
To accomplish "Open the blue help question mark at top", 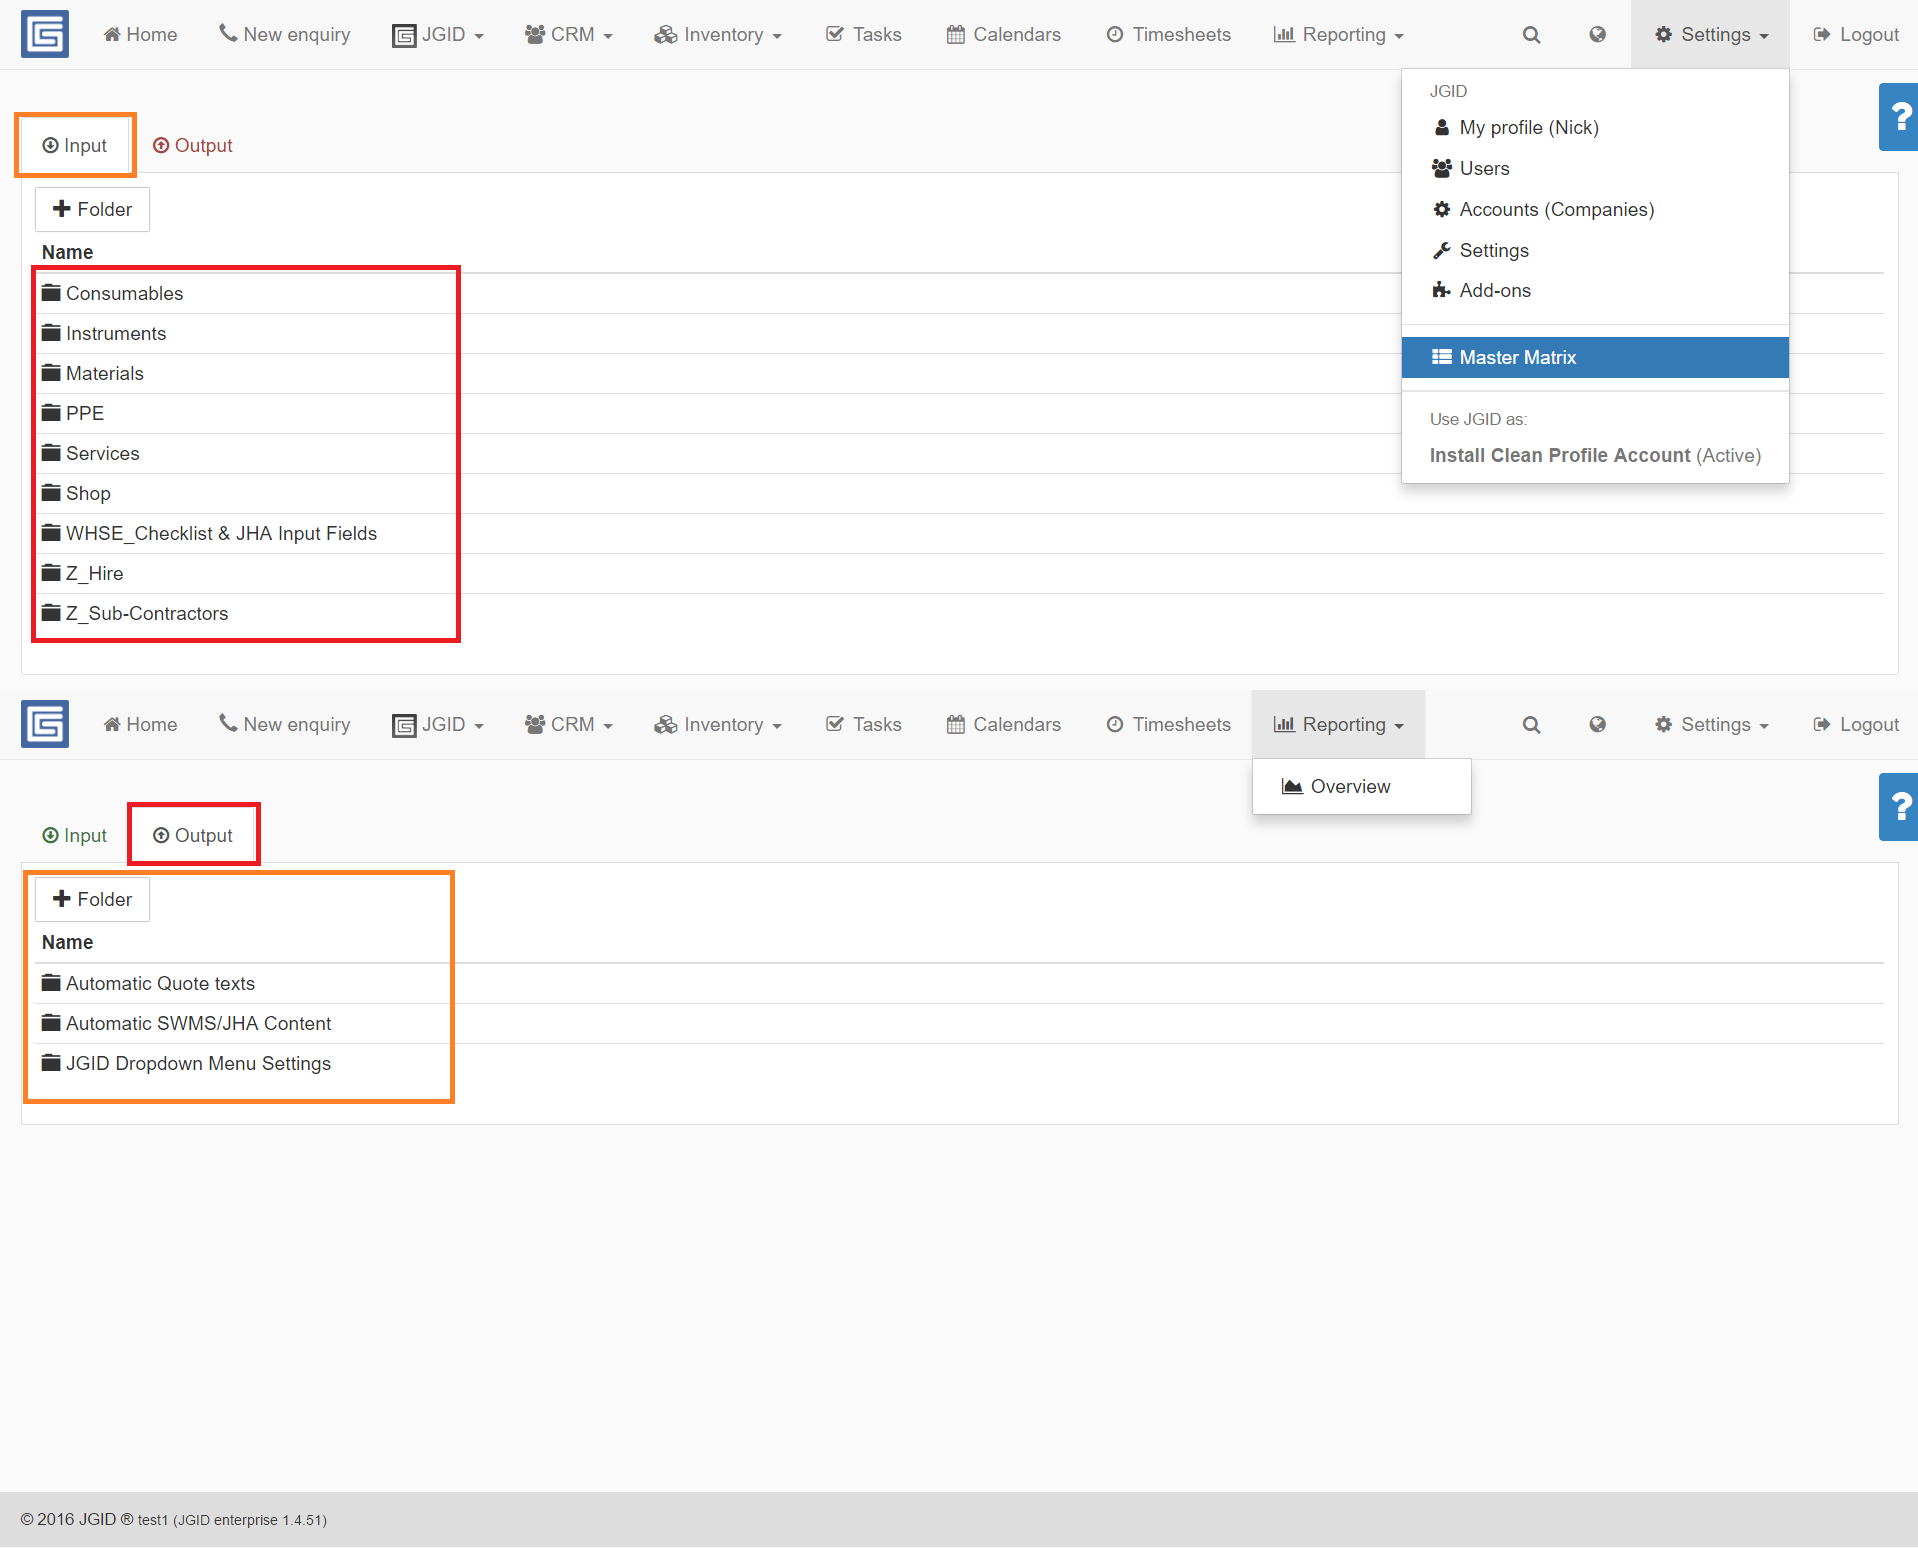I will [x=1899, y=116].
